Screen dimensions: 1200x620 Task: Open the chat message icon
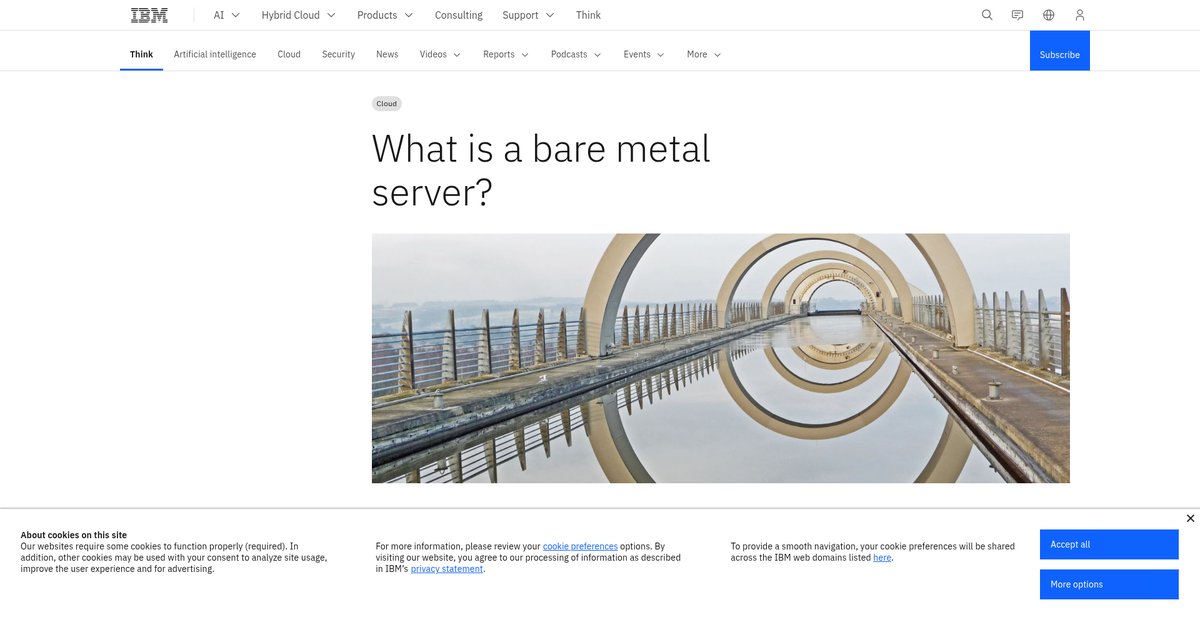pos(1018,15)
